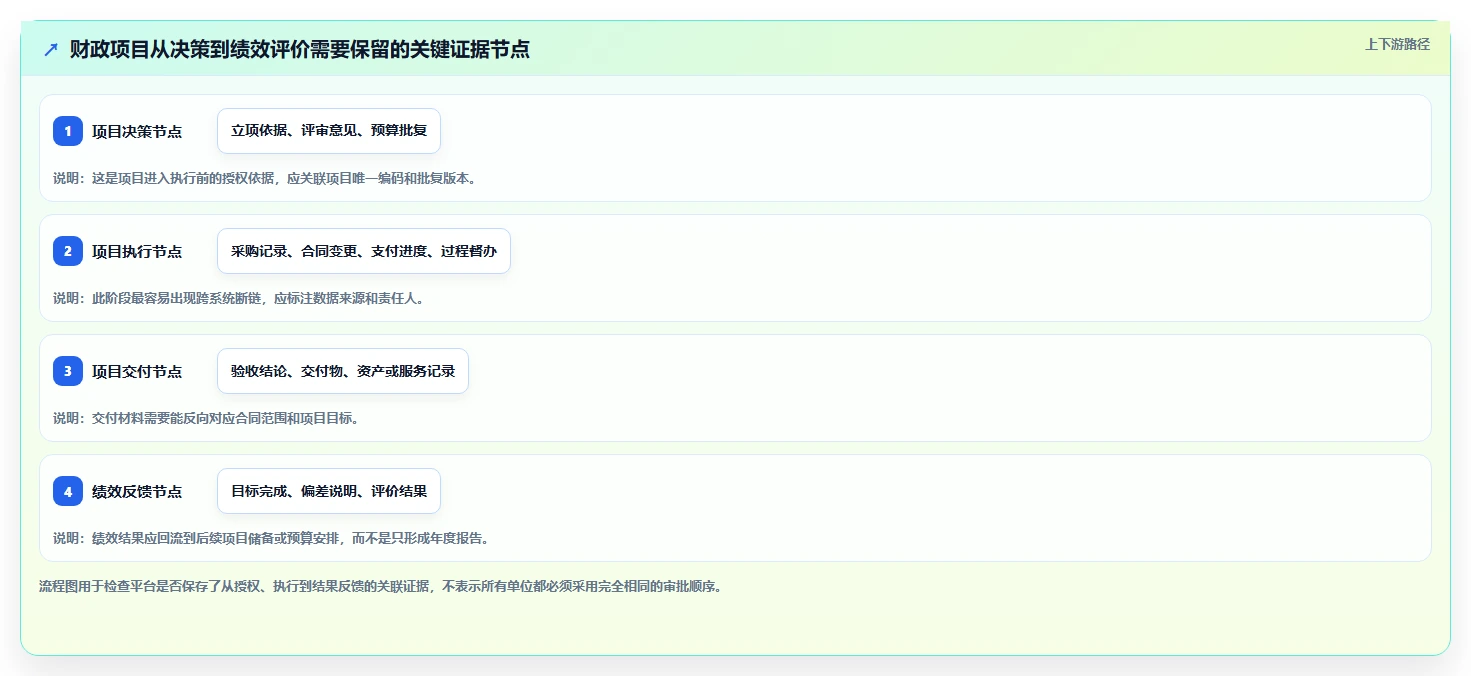The image size is (1471, 676).
Task: Select the 项目交付节点 label
Action: pos(137,371)
